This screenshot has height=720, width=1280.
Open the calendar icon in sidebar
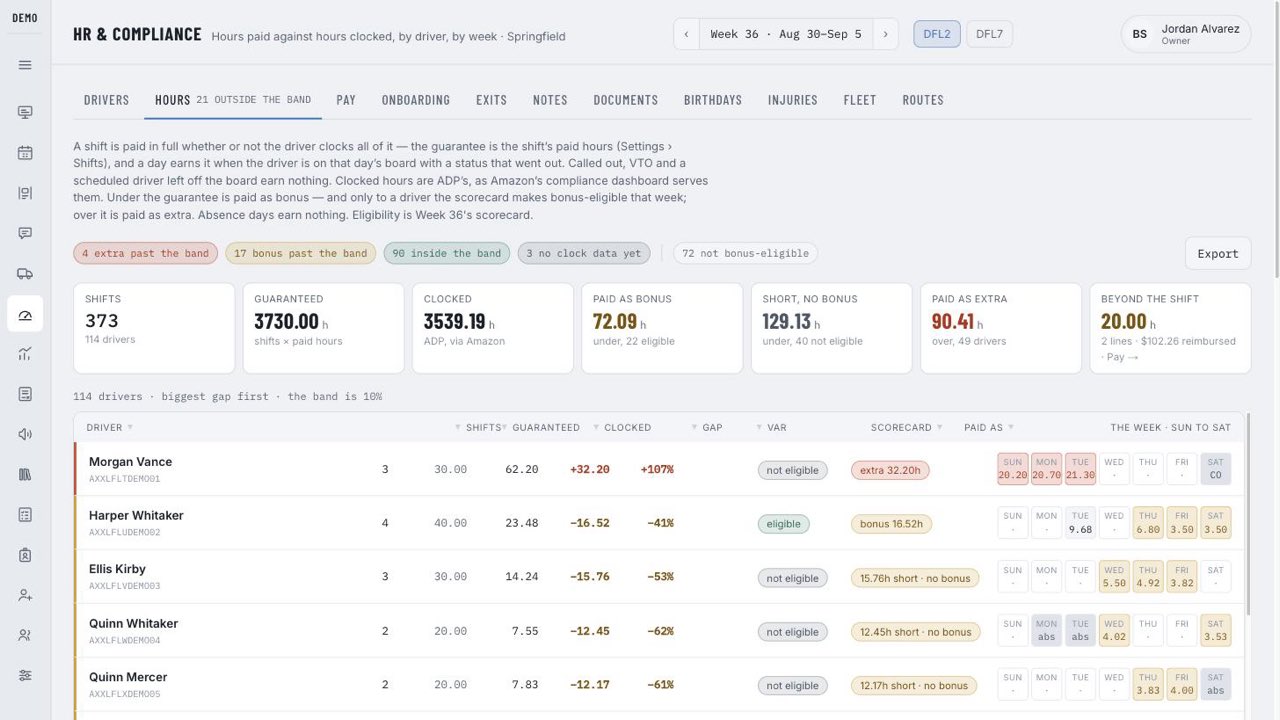[25, 153]
